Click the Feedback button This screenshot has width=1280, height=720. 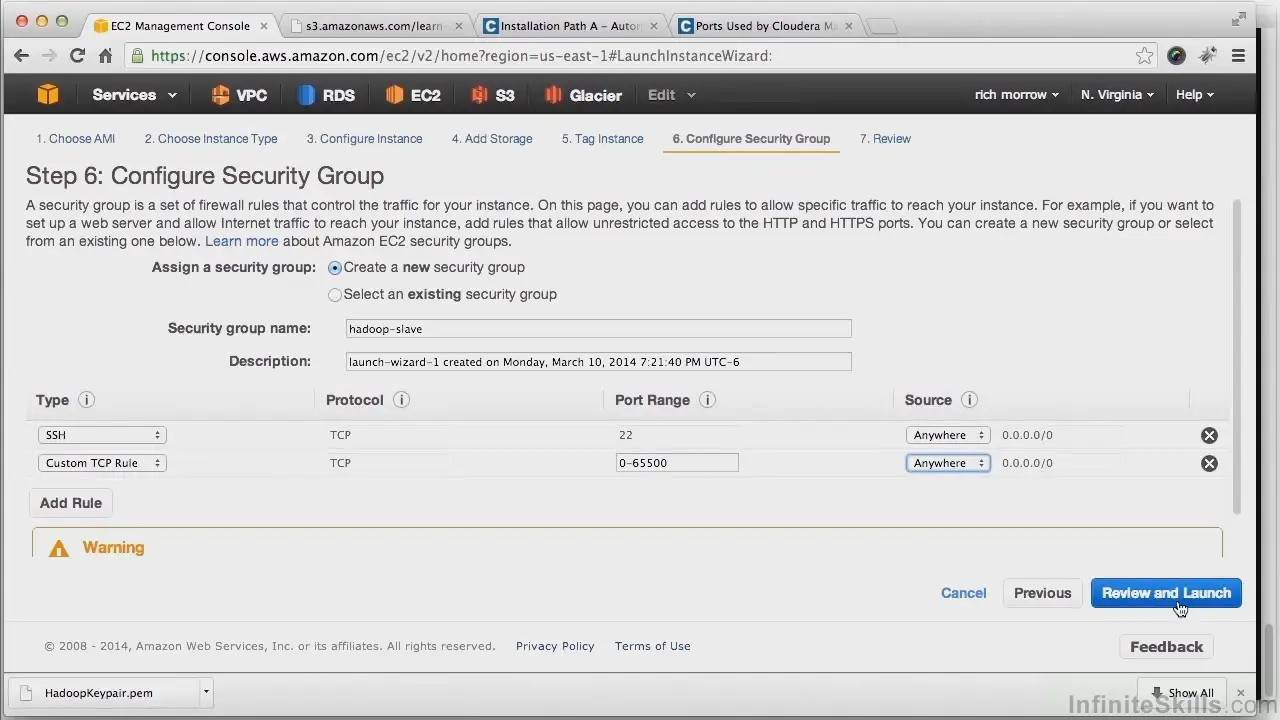coord(1166,647)
